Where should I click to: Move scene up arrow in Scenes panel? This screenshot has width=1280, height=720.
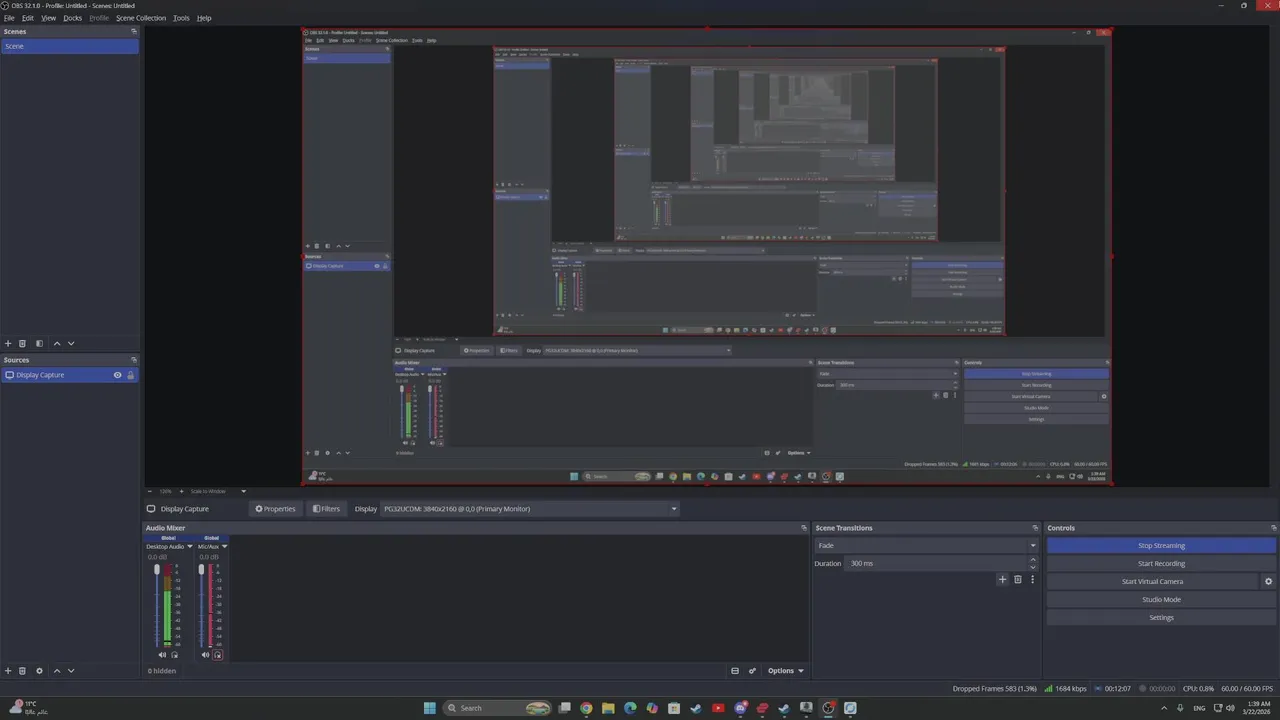click(57, 344)
